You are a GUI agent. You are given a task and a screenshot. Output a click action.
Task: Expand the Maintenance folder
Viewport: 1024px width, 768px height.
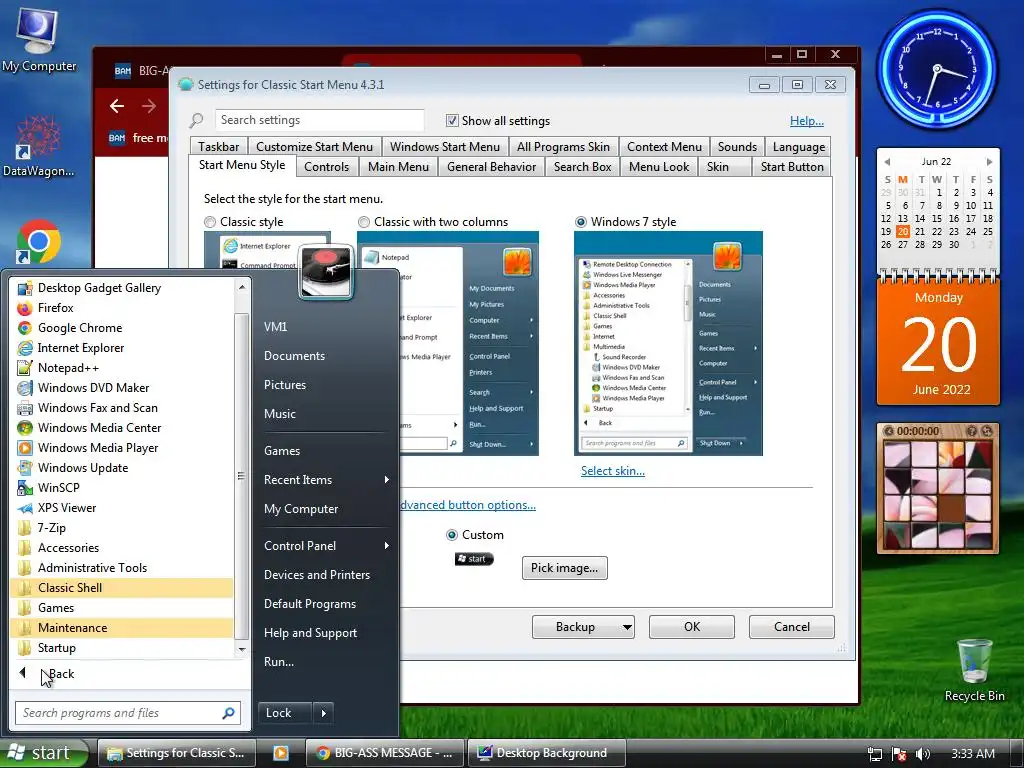123,628
